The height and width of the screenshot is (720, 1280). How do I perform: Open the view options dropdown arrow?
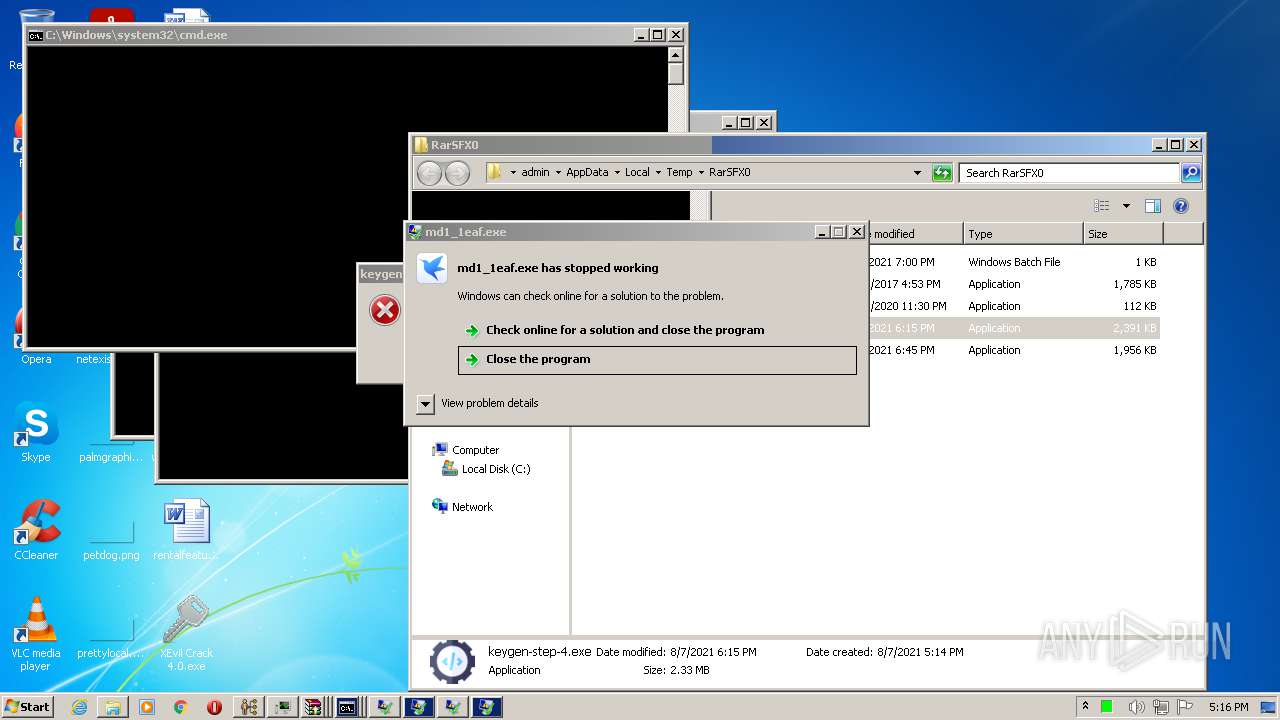1126,206
